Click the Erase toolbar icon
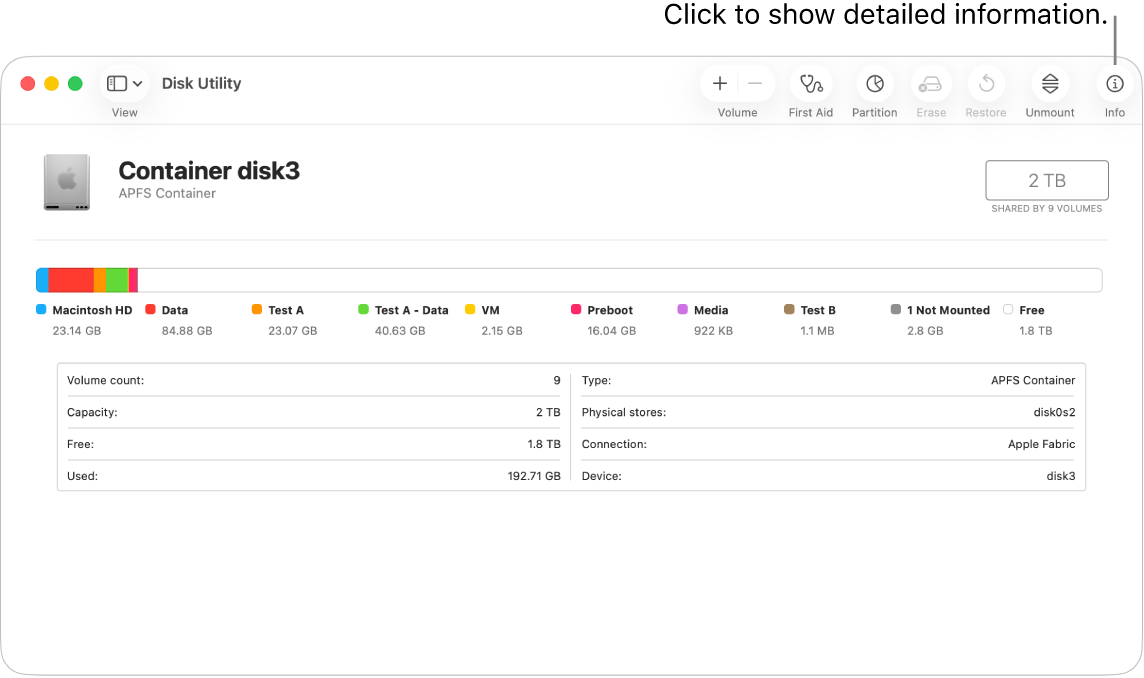The height and width of the screenshot is (678, 1144). [931, 84]
